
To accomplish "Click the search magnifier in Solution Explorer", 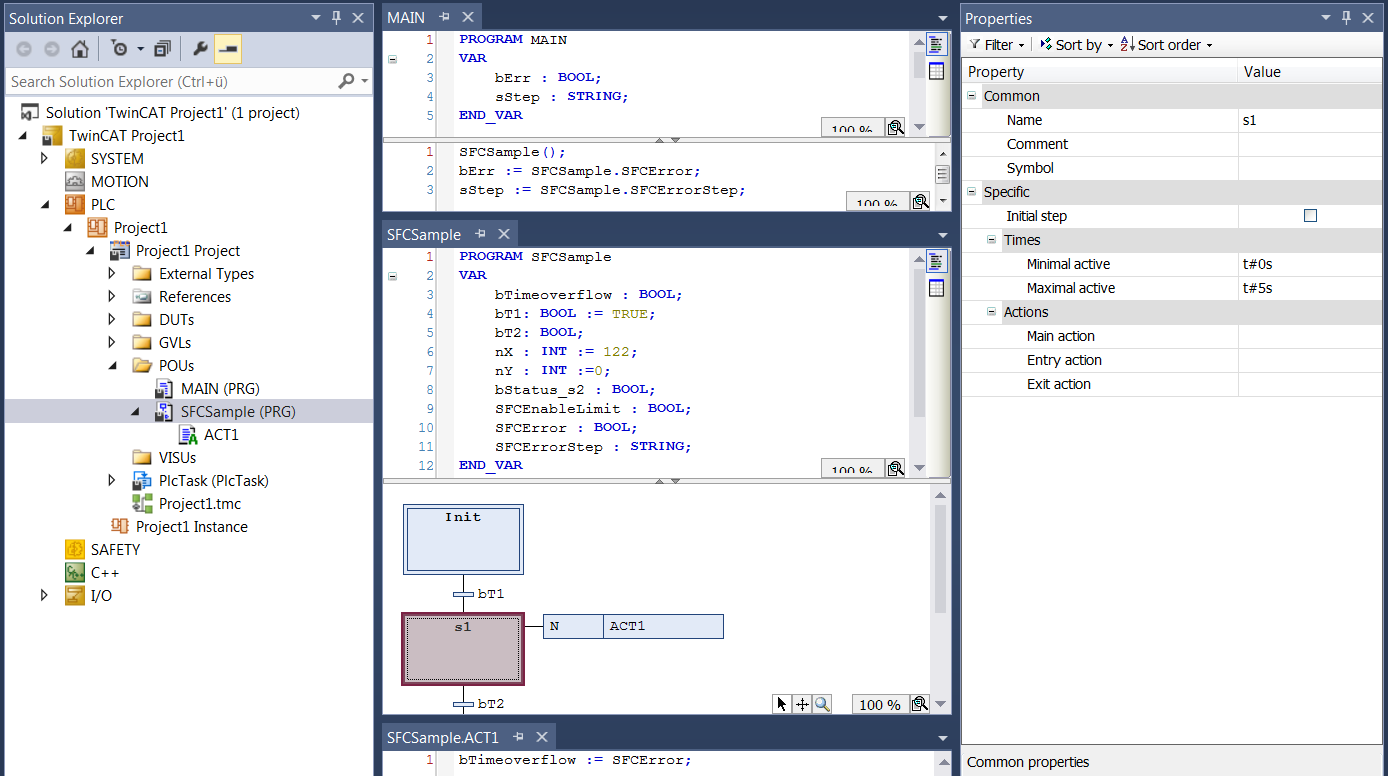I will pyautogui.click(x=347, y=81).
